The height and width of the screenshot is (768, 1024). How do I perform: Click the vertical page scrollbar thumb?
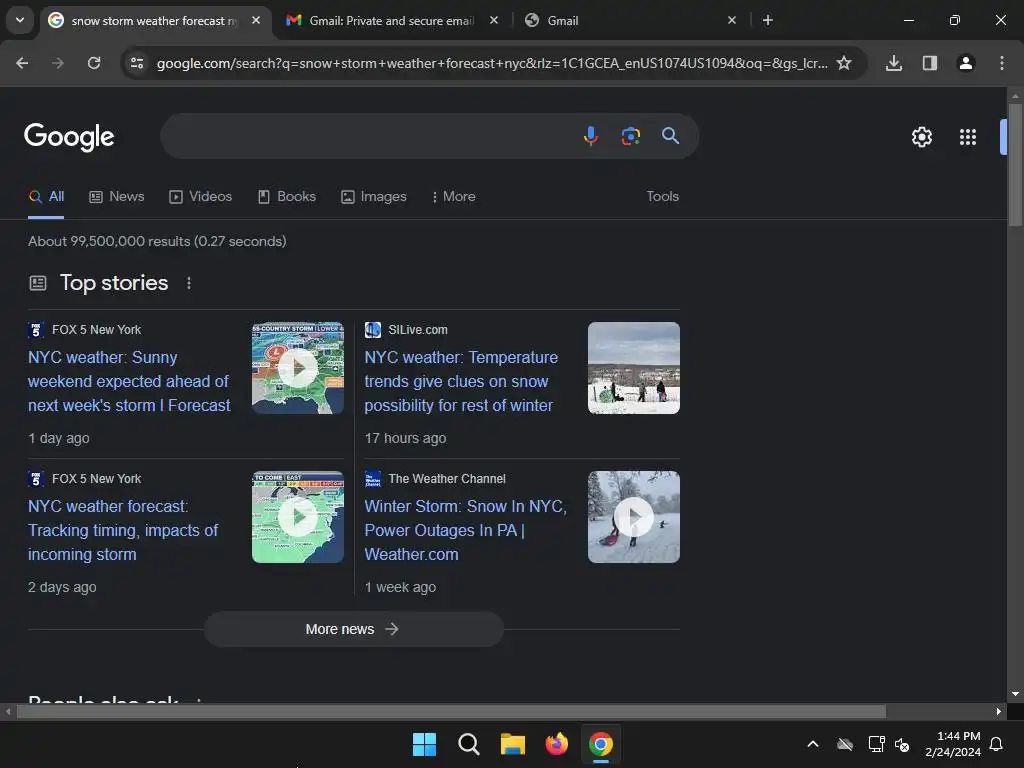(1015, 165)
